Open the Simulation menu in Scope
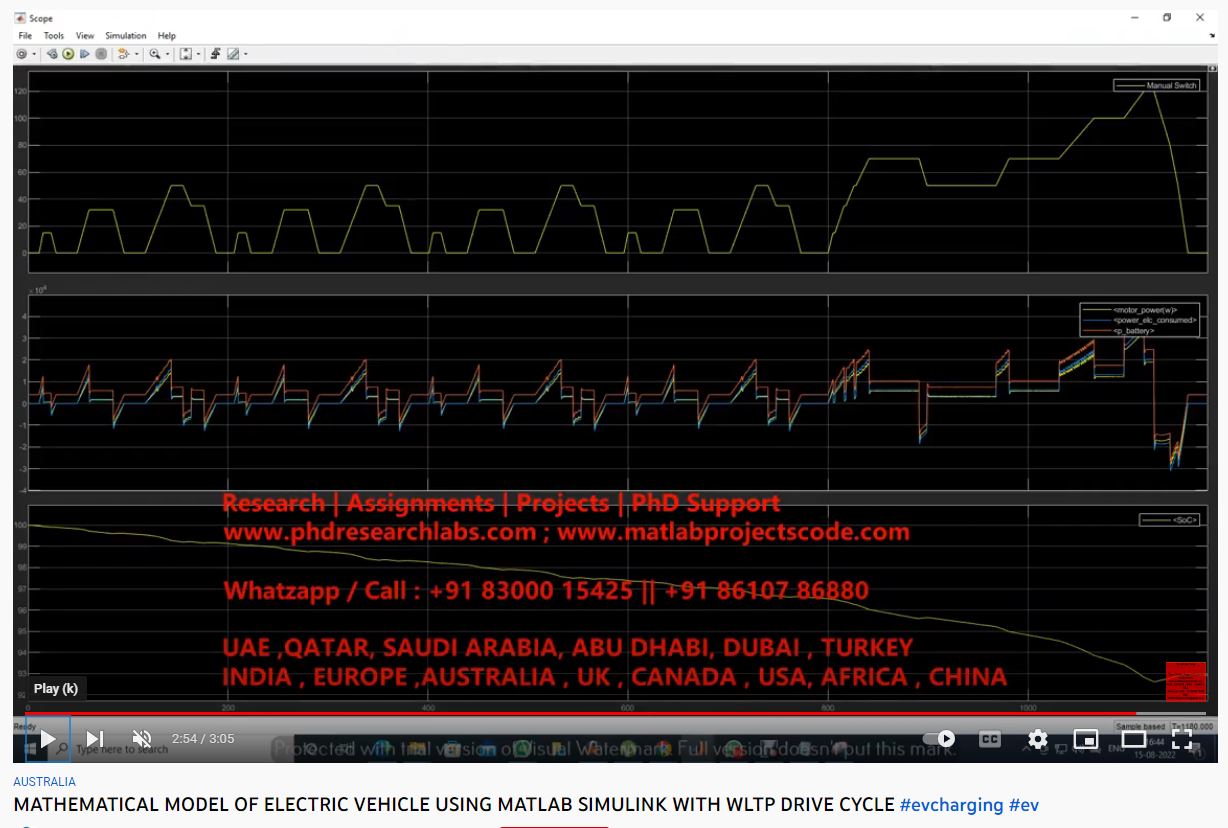The image size is (1228, 828). 126,36
